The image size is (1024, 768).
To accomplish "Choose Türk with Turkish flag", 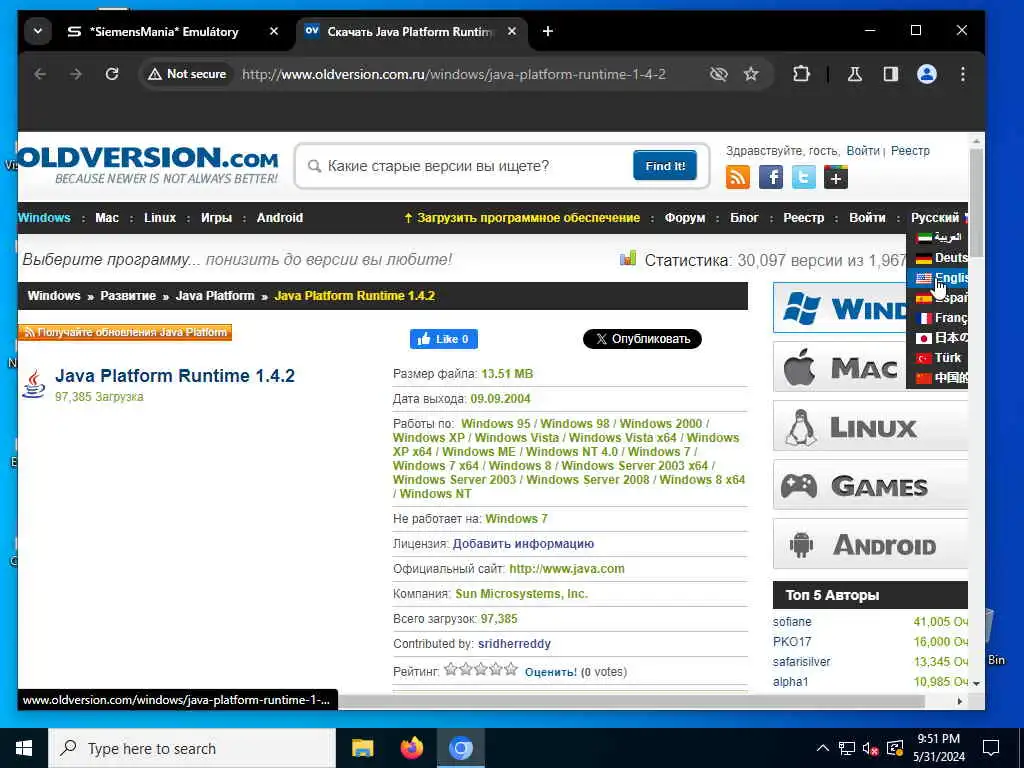I will [938, 358].
